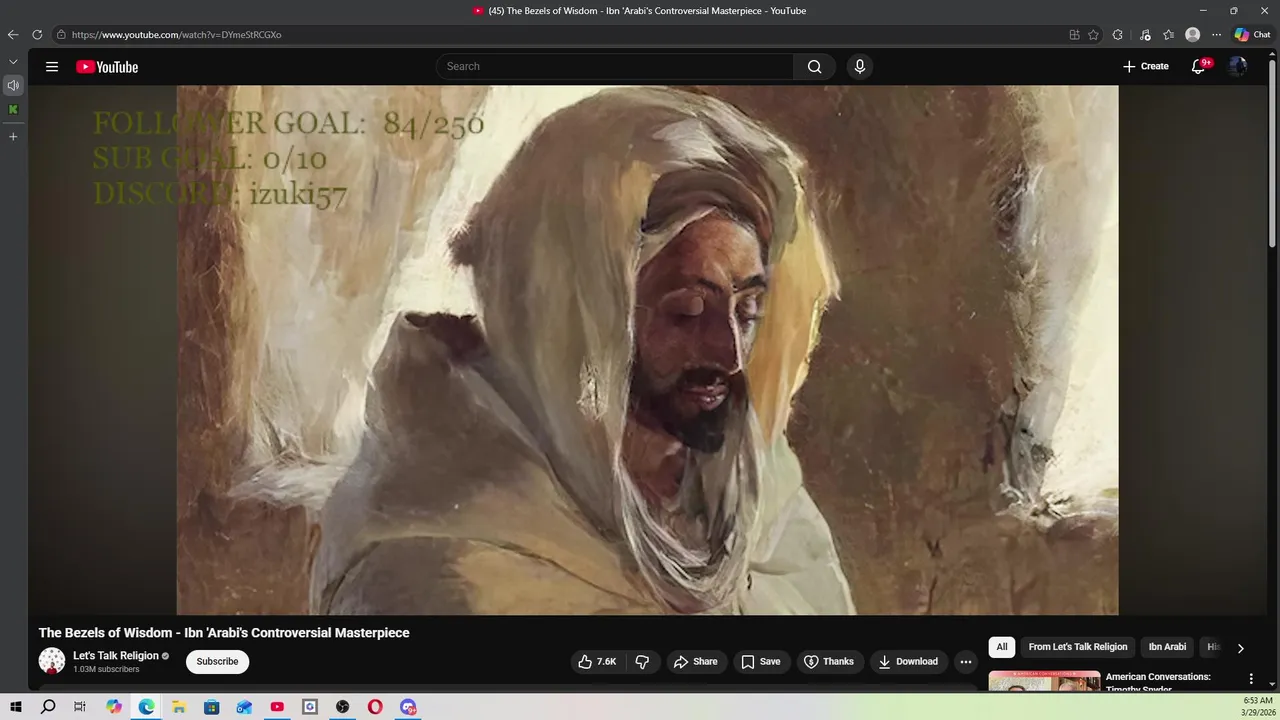Open the red YouTube app on taskbar

(x=277, y=707)
